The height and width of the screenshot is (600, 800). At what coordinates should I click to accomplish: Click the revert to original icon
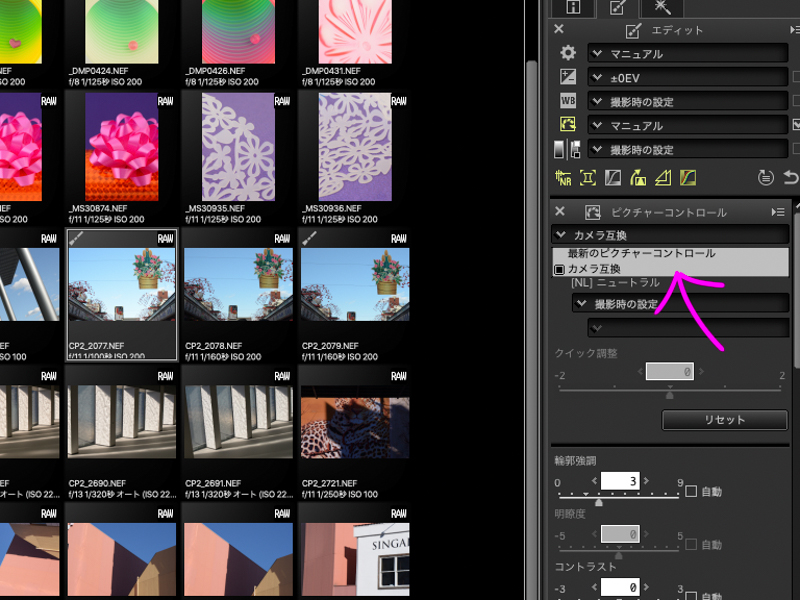coord(765,178)
